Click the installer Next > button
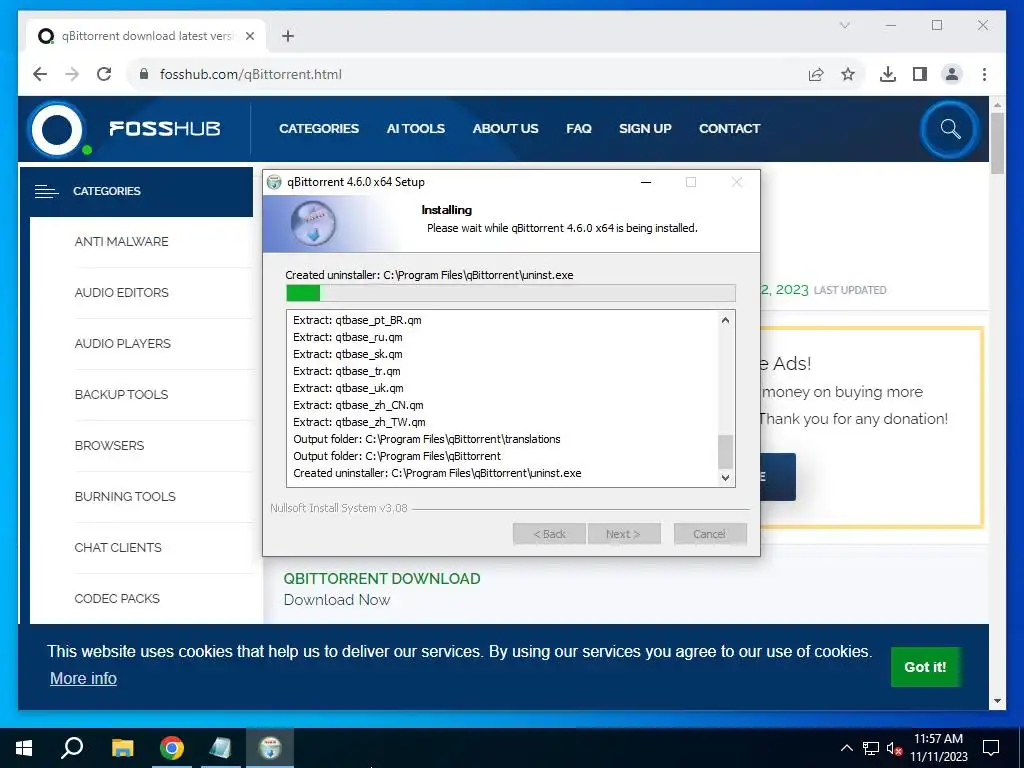The image size is (1024, 768). coord(624,534)
